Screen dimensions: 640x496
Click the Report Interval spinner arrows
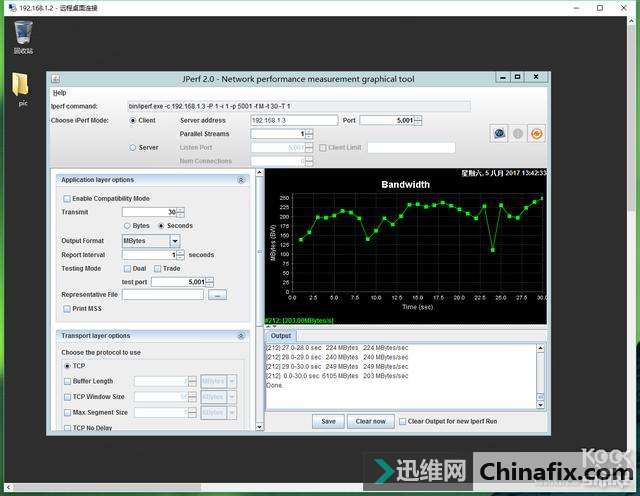click(x=180, y=255)
